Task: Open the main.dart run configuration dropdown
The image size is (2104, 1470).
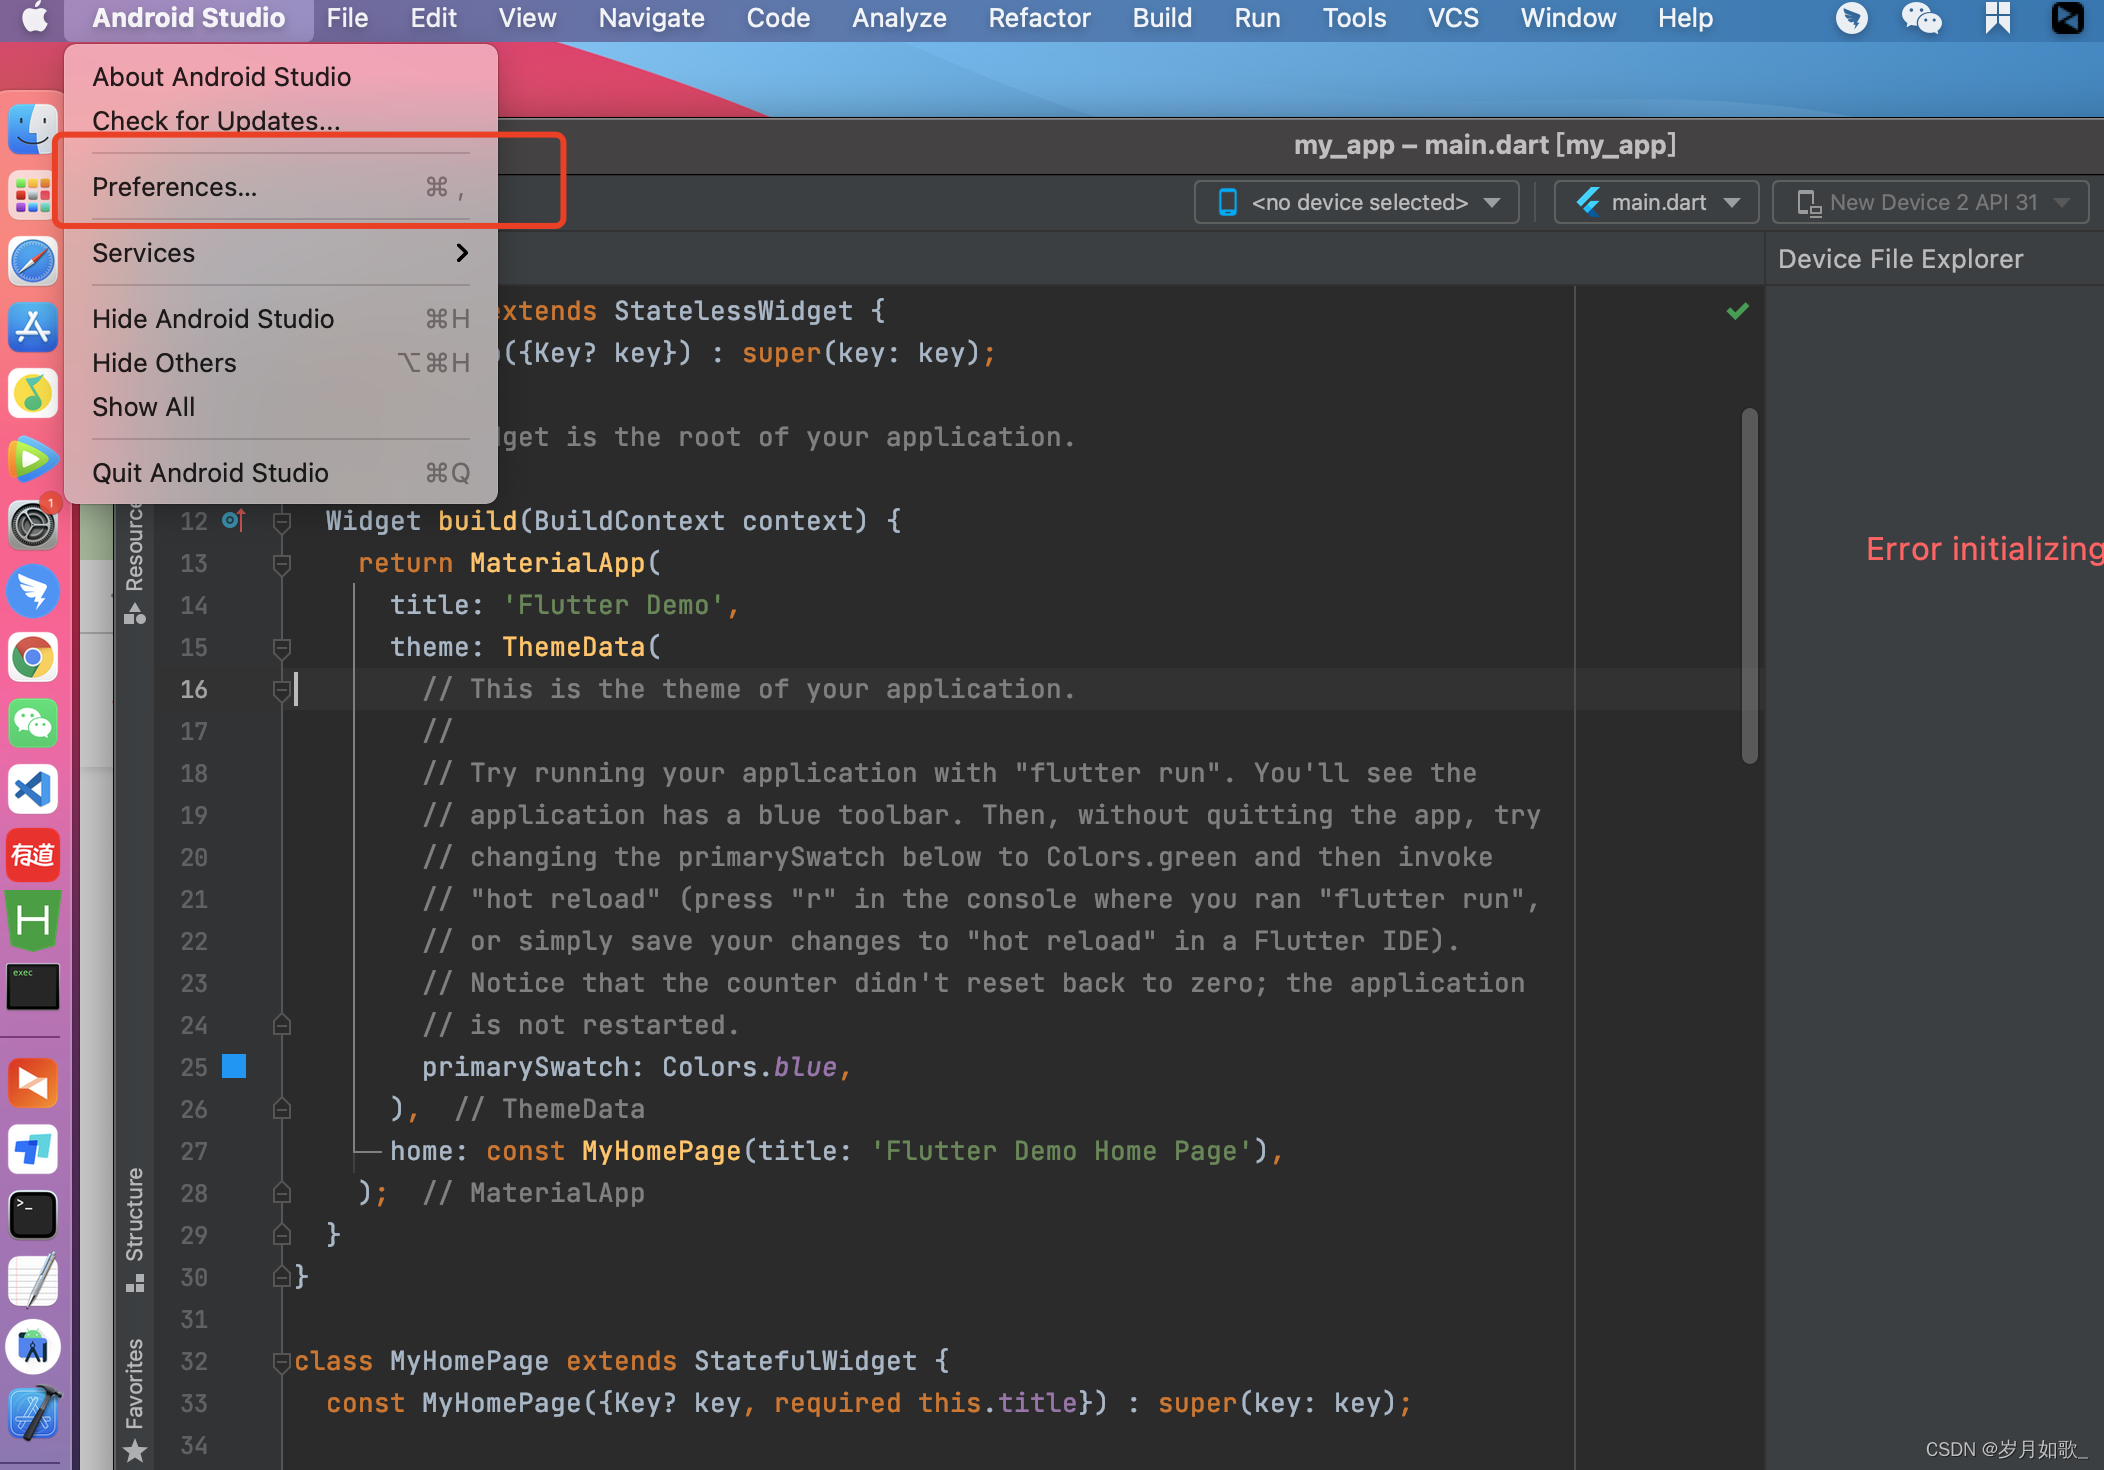Action: point(1656,202)
